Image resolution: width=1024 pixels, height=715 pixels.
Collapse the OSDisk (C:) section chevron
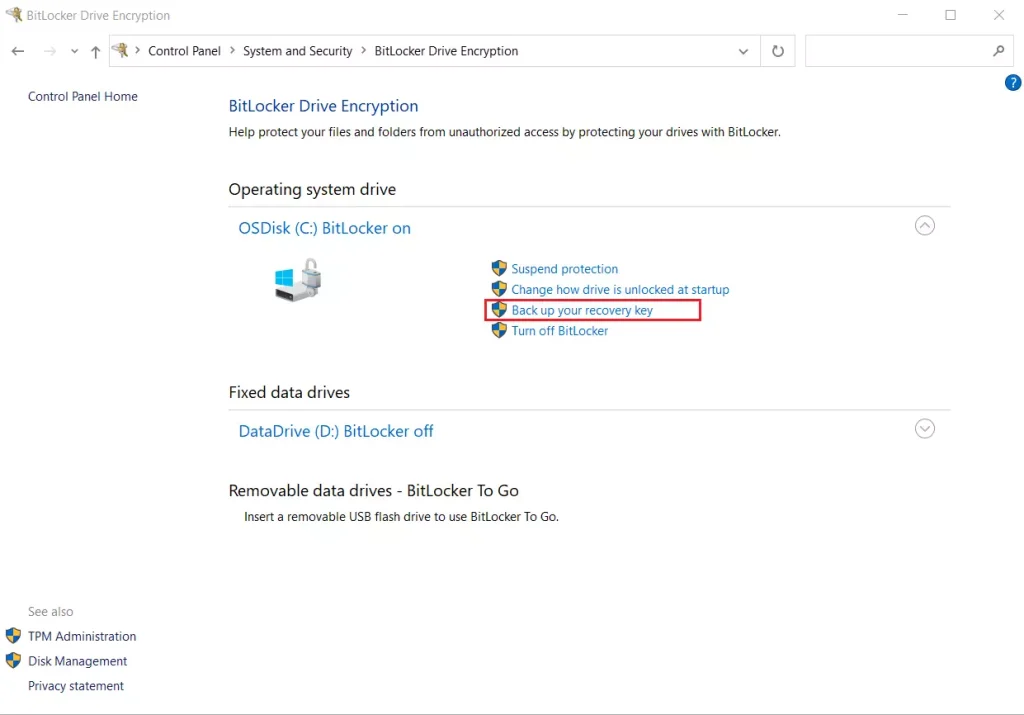[x=925, y=225]
